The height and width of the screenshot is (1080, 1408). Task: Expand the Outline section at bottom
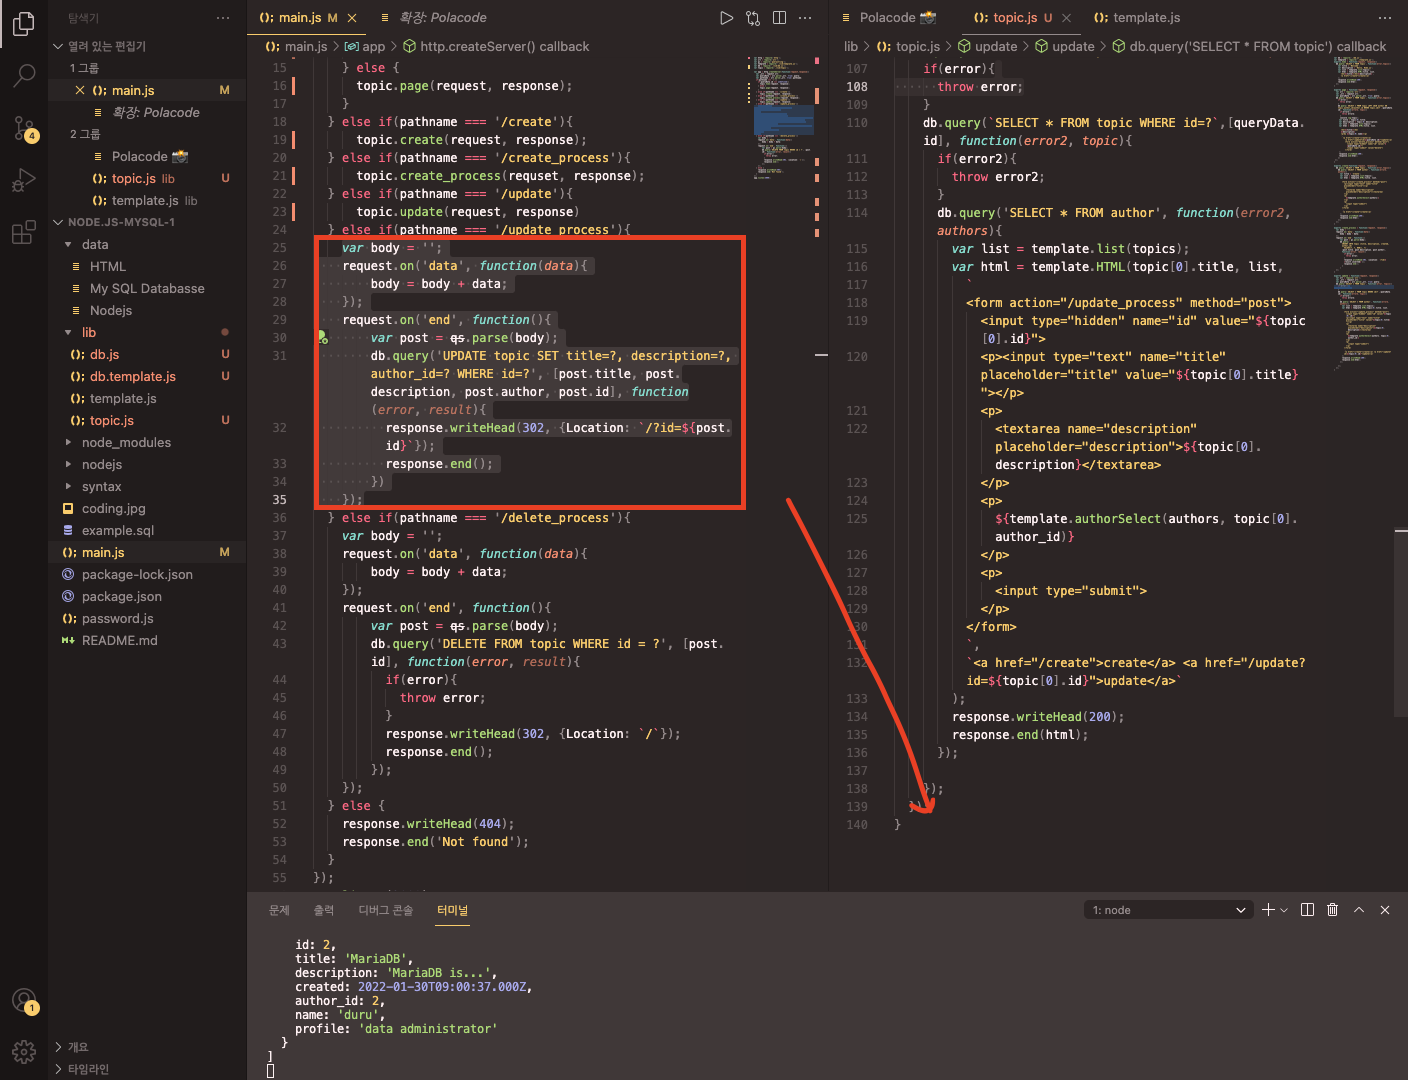pyautogui.click(x=147, y=1047)
